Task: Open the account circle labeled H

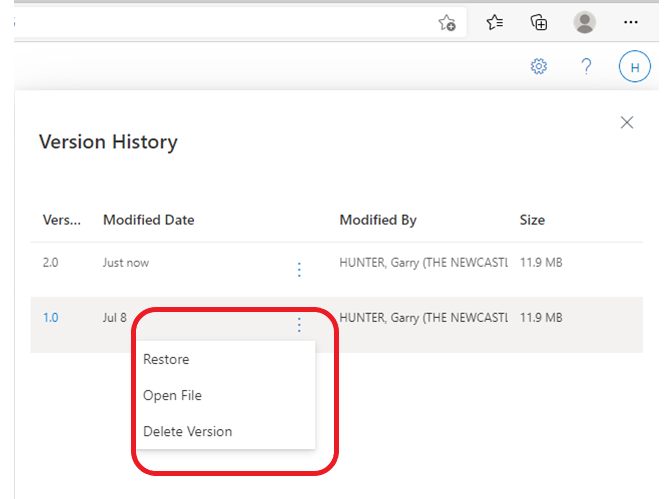Action: point(634,67)
